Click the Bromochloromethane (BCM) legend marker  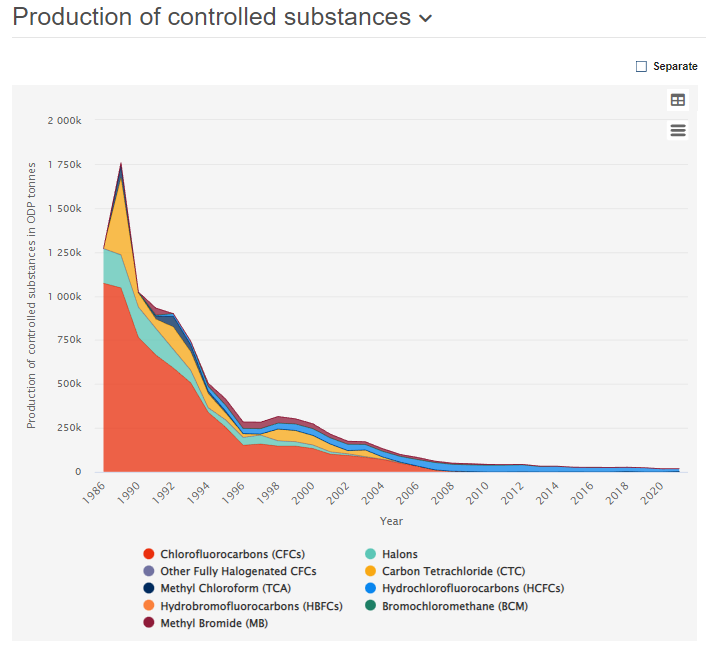pos(371,606)
